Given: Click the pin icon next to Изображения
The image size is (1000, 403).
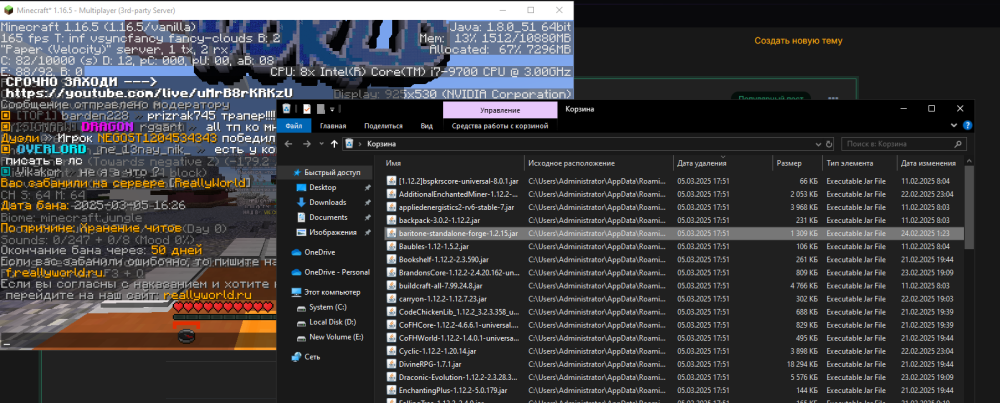Looking at the screenshot, I should click(x=367, y=232).
